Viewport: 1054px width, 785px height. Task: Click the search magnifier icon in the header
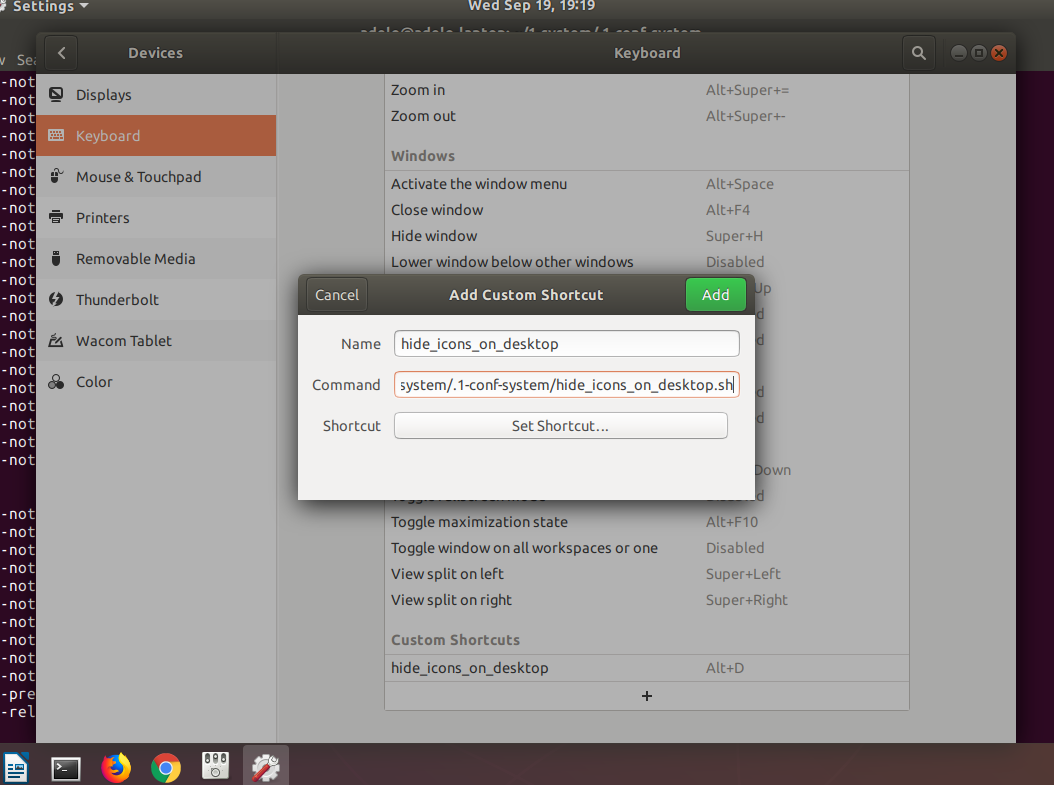(x=917, y=53)
